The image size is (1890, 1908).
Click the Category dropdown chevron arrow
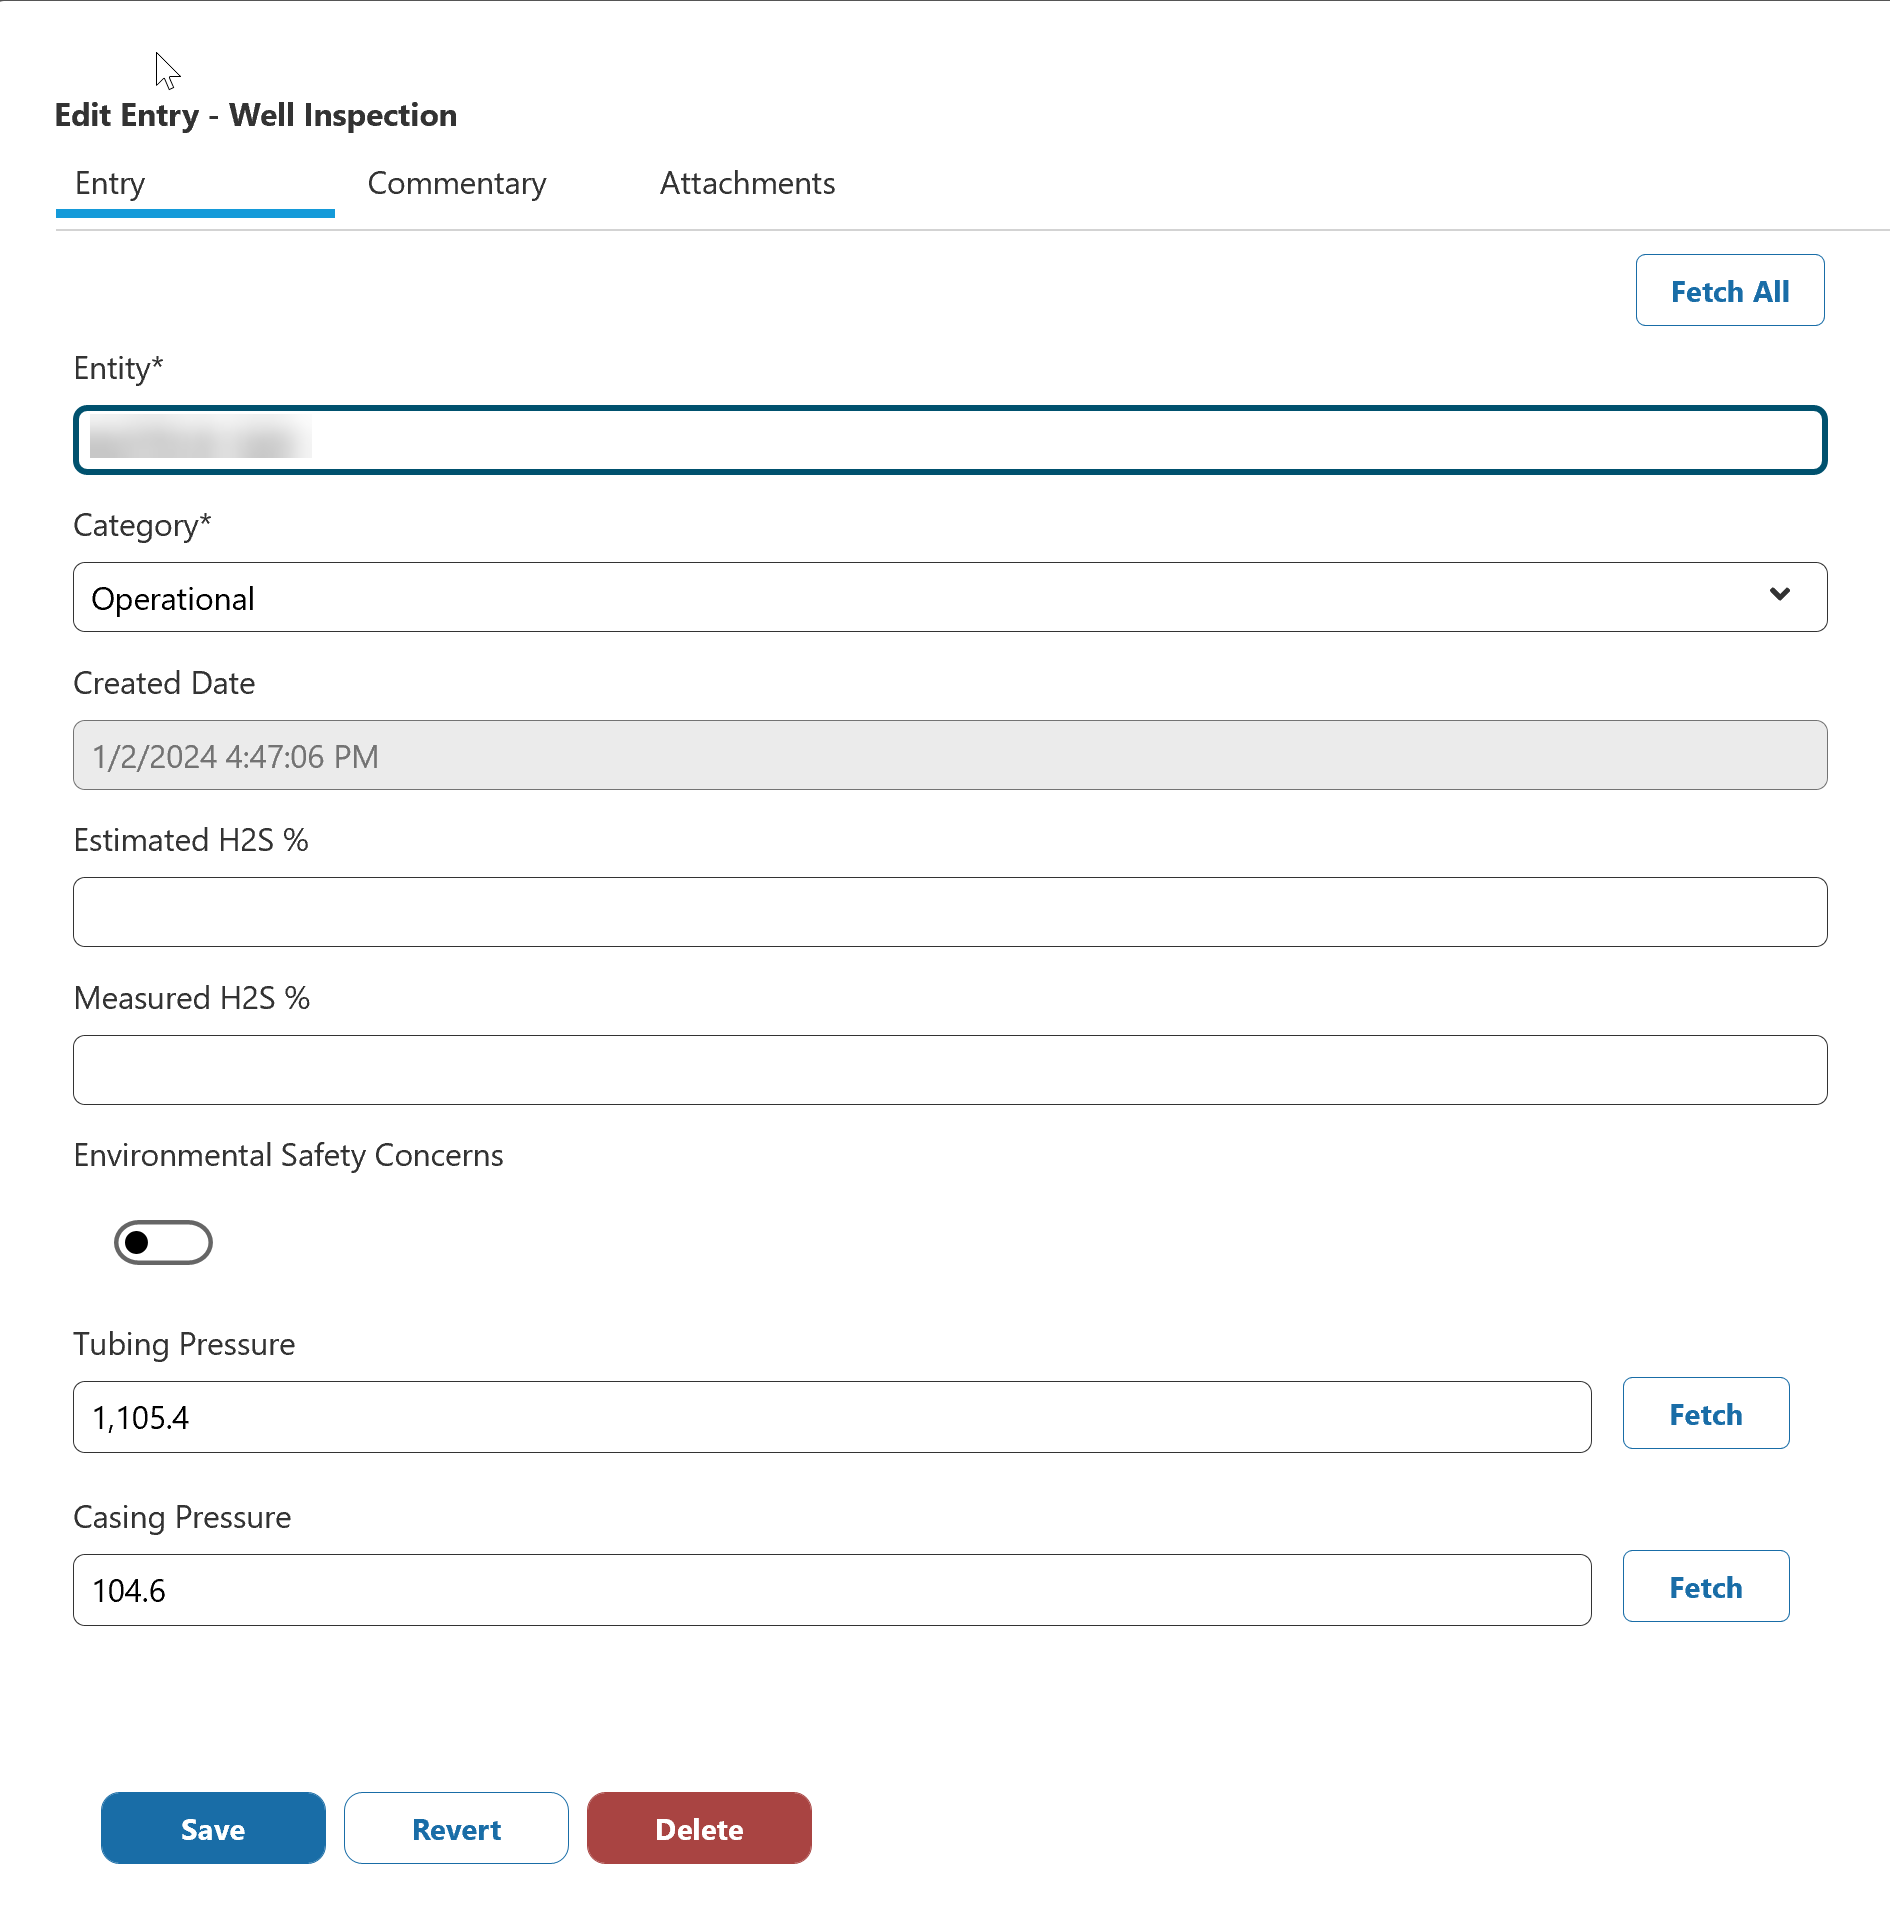(x=1780, y=595)
